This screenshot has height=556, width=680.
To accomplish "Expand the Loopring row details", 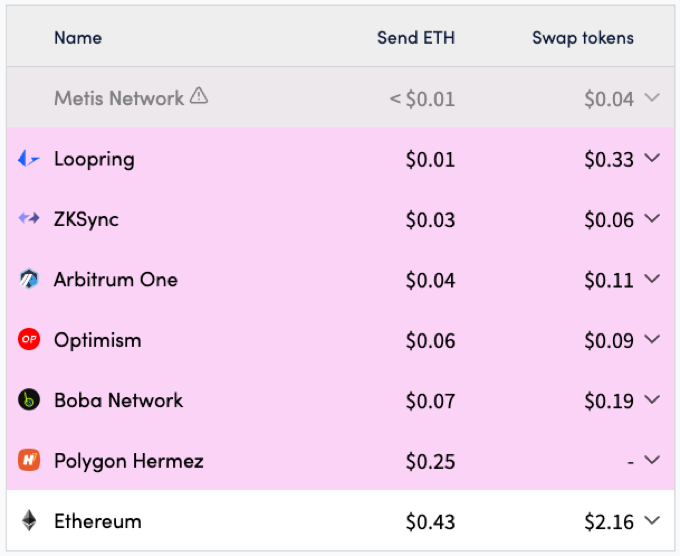I will pos(653,158).
